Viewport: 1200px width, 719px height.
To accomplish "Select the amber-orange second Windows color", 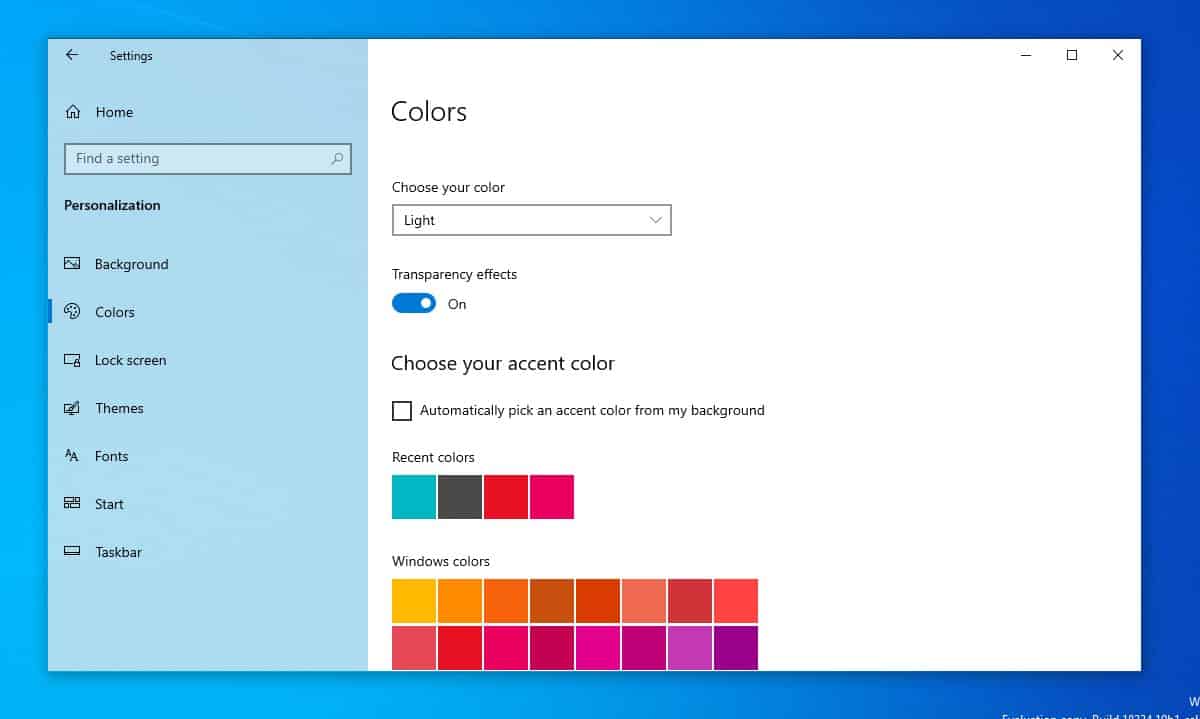I will (460, 601).
